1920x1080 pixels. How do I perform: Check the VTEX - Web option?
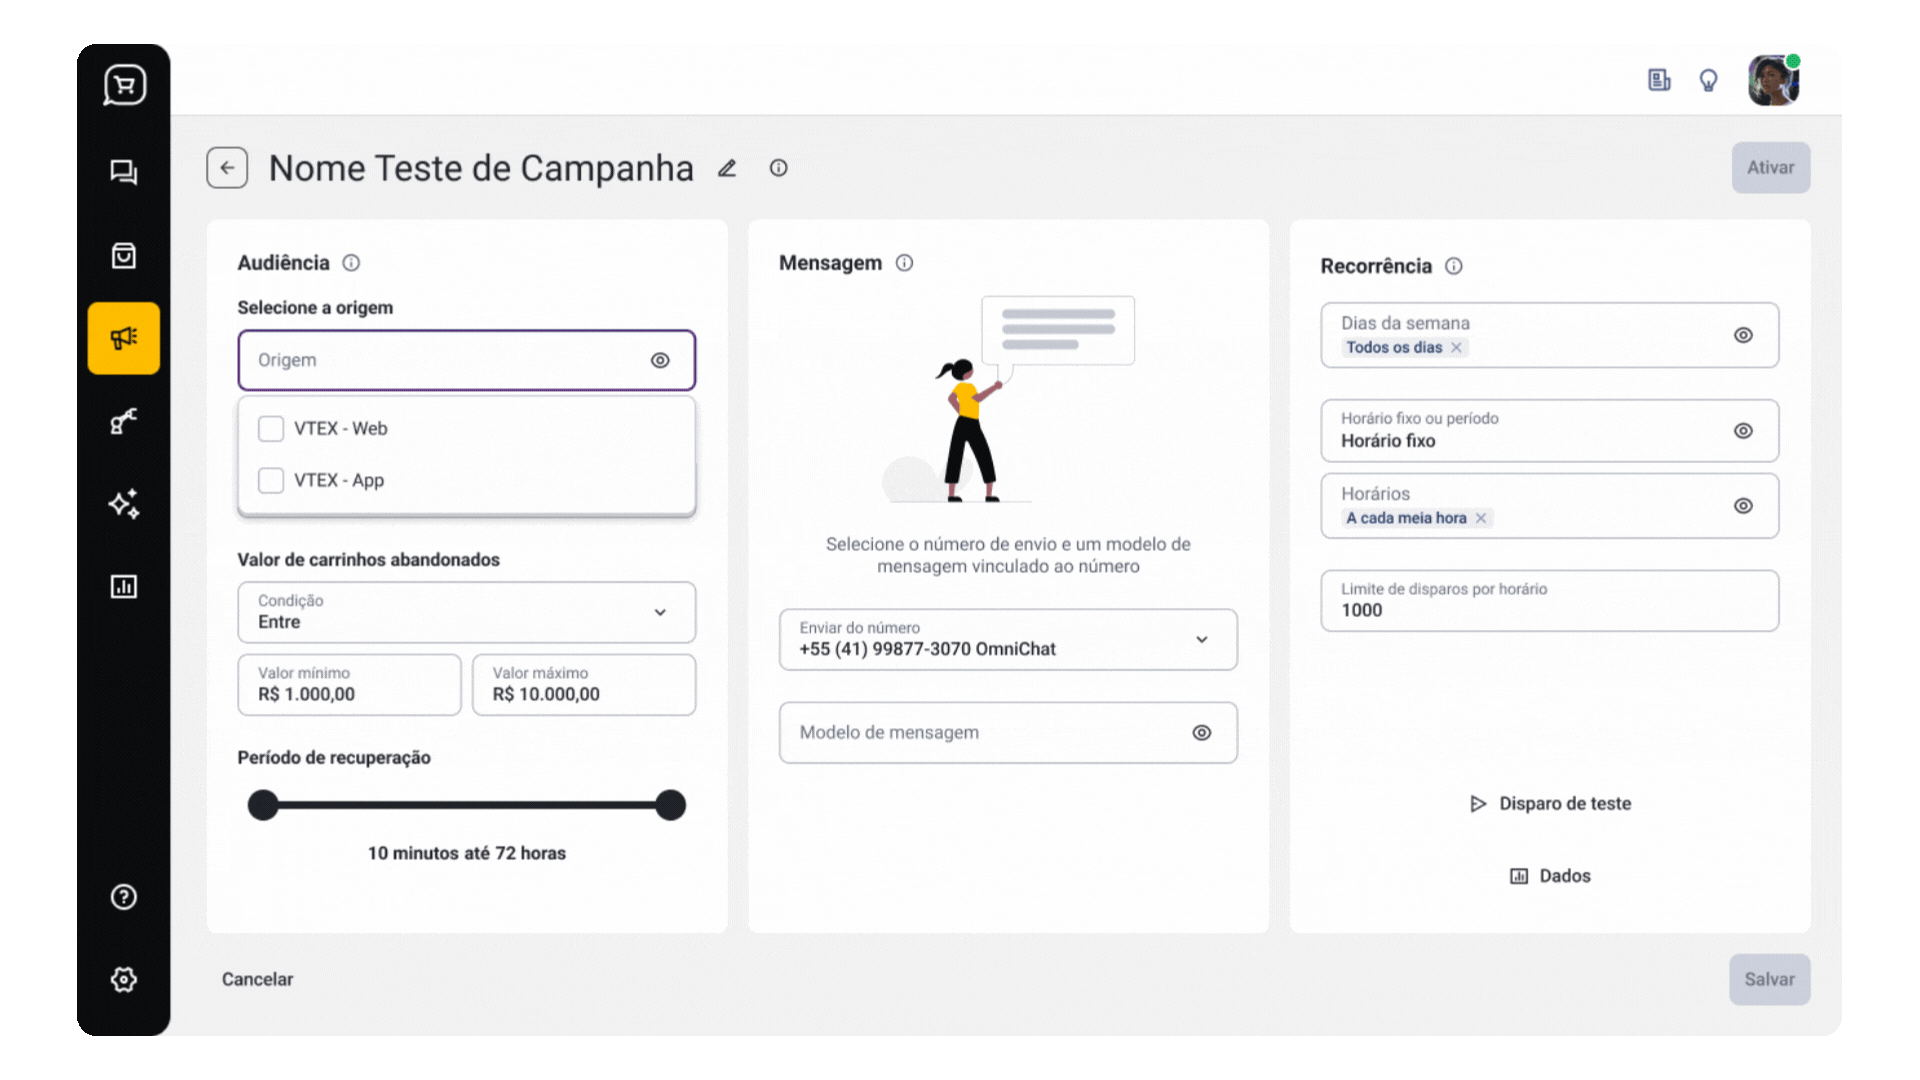(271, 429)
